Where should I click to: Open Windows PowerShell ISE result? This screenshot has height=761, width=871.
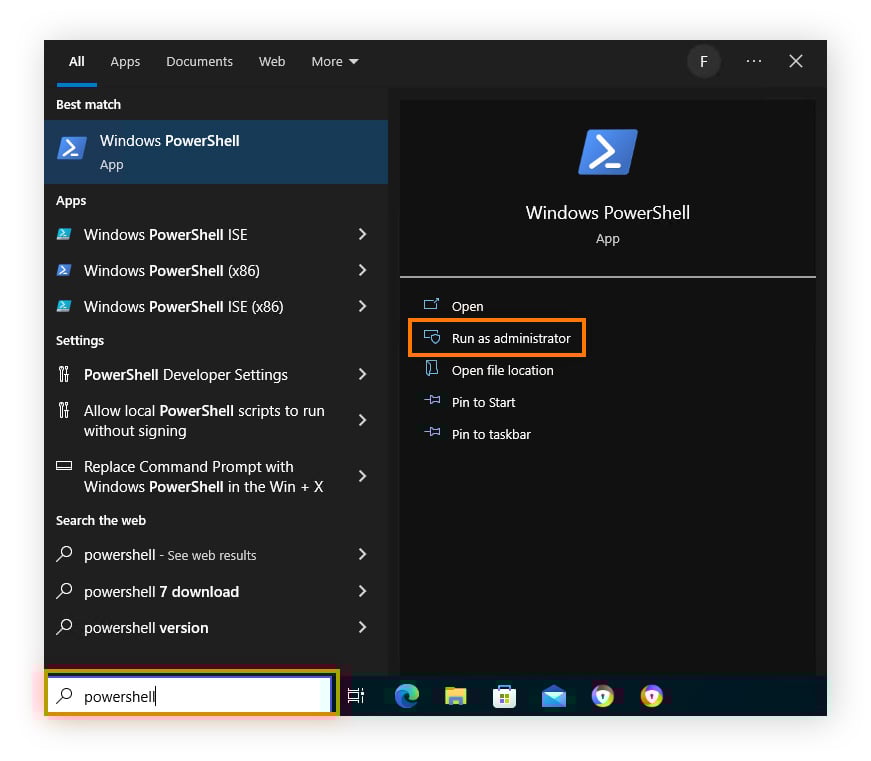tap(216, 234)
